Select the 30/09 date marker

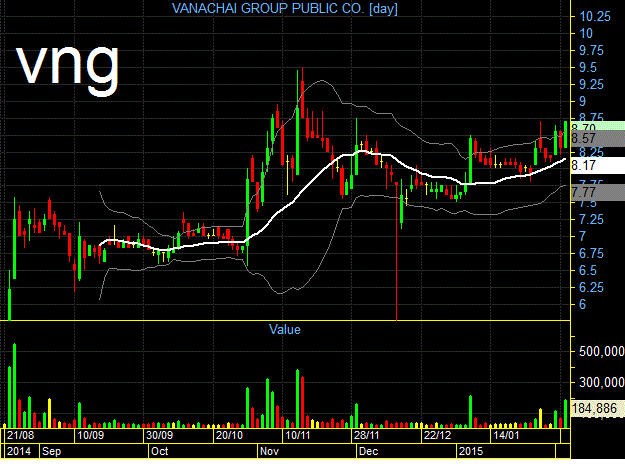[x=159, y=435]
